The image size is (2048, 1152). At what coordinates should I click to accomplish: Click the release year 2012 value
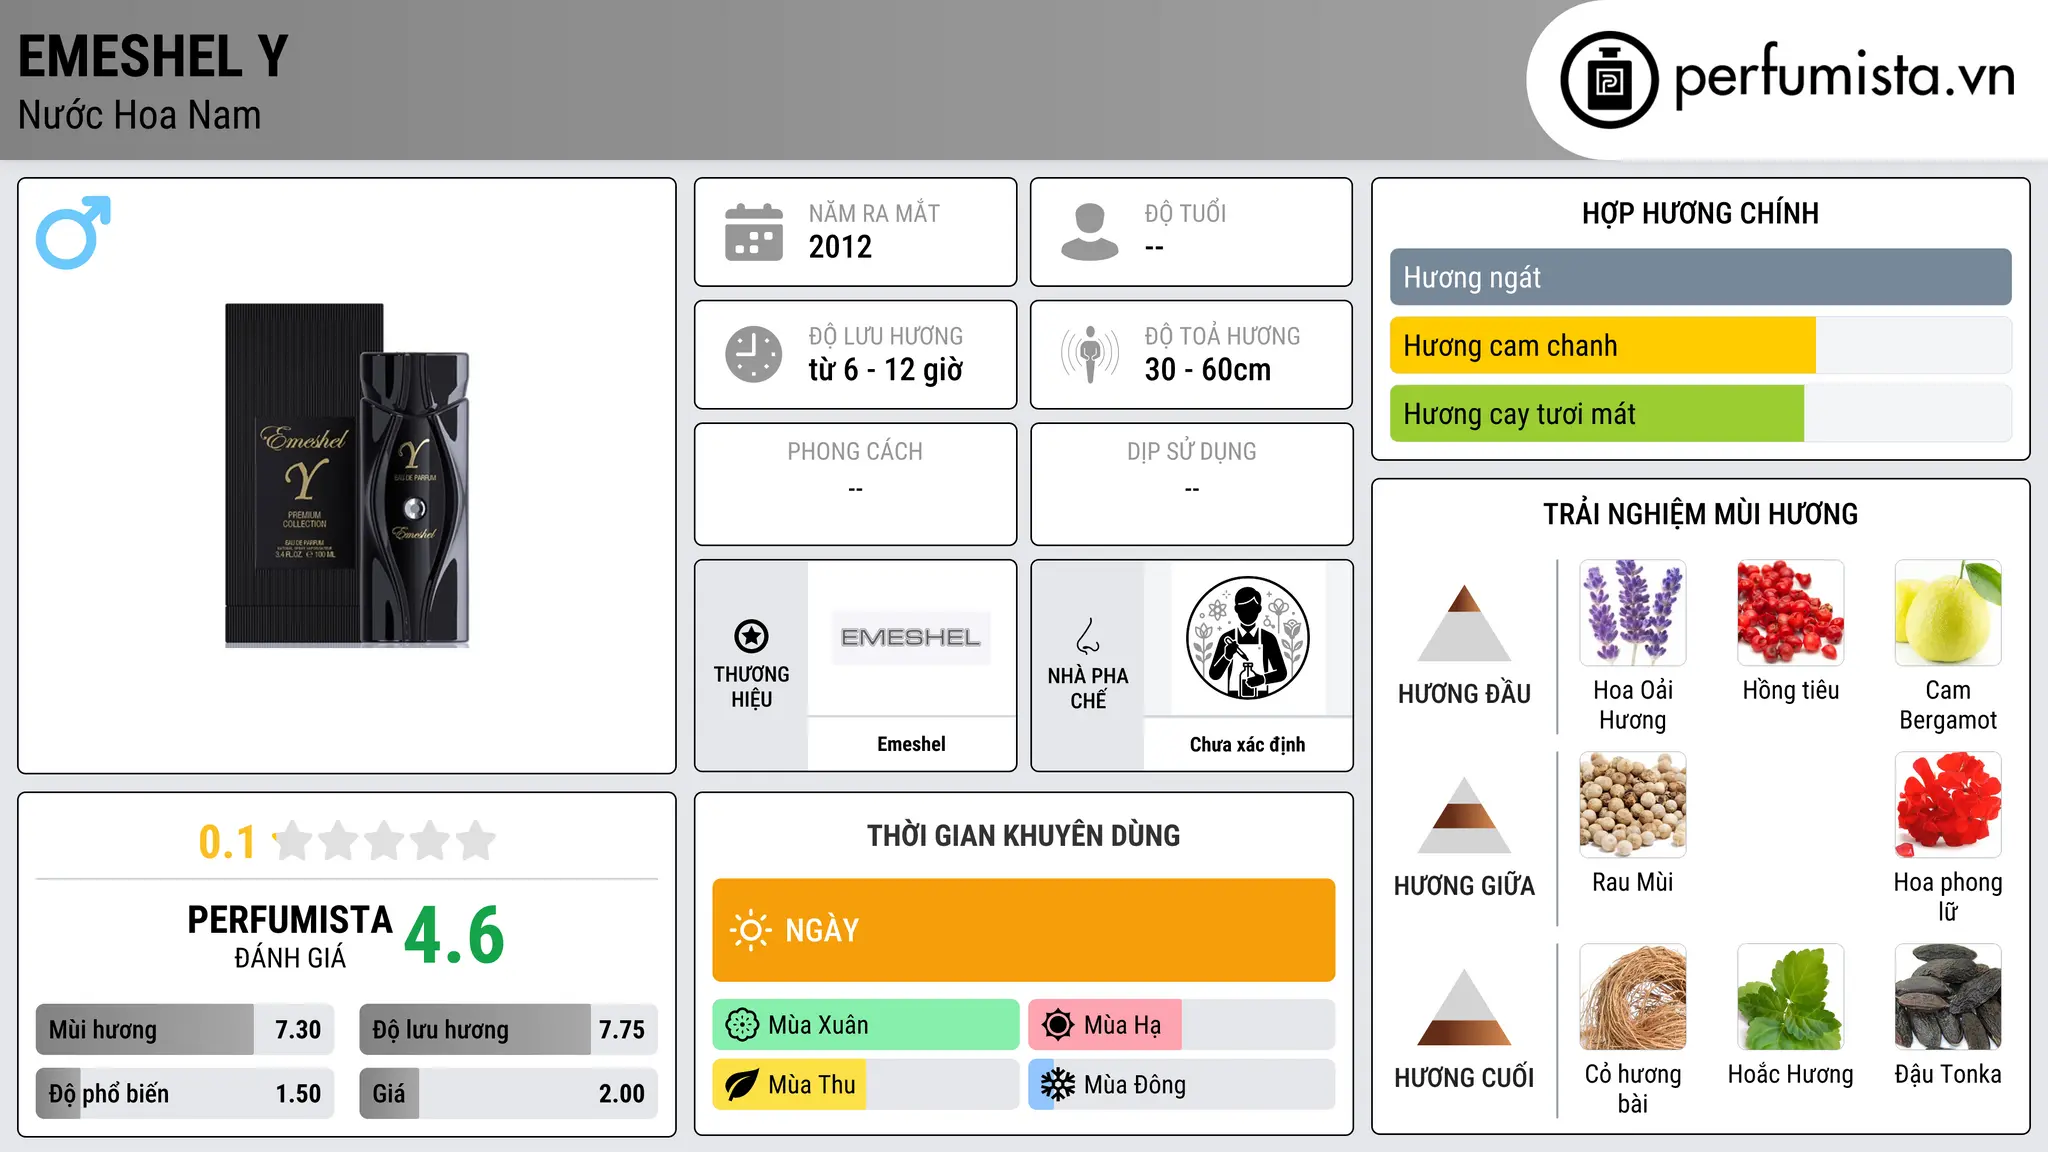click(840, 247)
